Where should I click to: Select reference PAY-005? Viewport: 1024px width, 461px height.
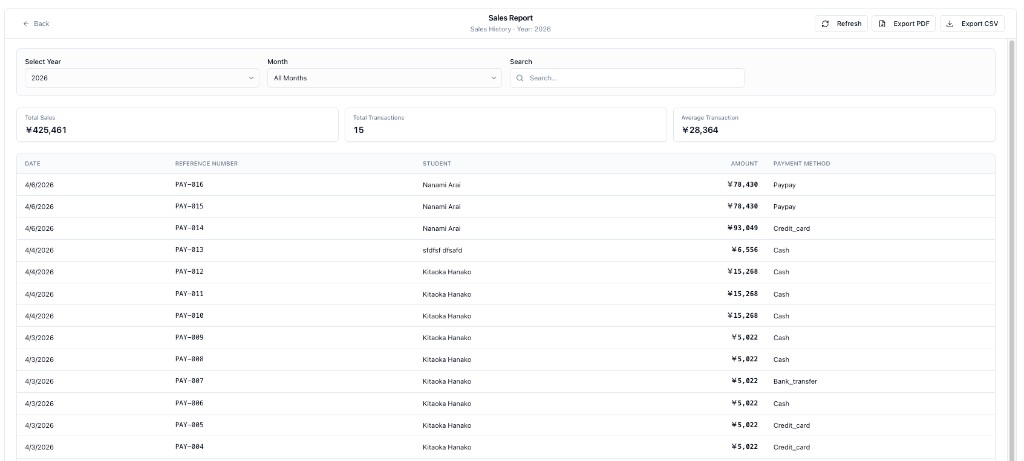[x=189, y=425]
